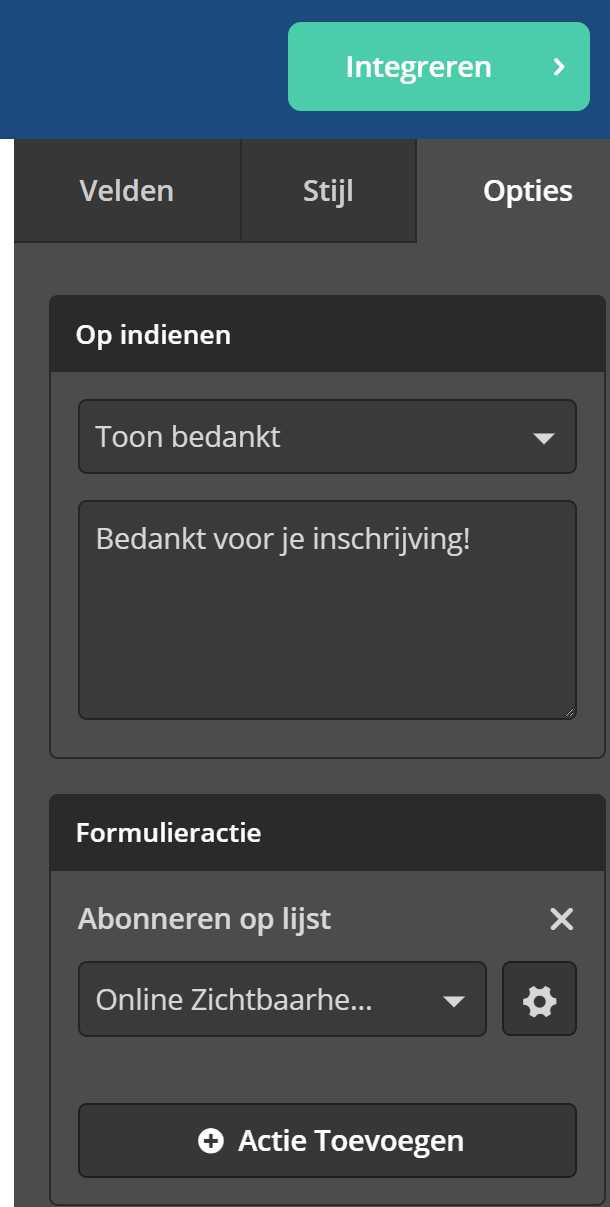610x1207 pixels.
Task: Click the empty area below thank-you text
Action: [x=327, y=640]
